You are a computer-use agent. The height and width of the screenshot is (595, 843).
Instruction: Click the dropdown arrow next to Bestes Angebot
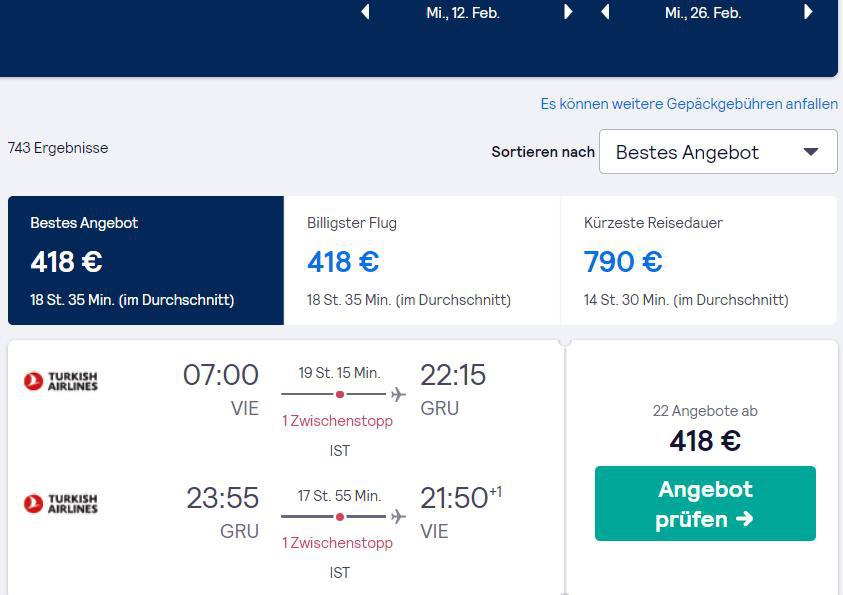coord(811,152)
